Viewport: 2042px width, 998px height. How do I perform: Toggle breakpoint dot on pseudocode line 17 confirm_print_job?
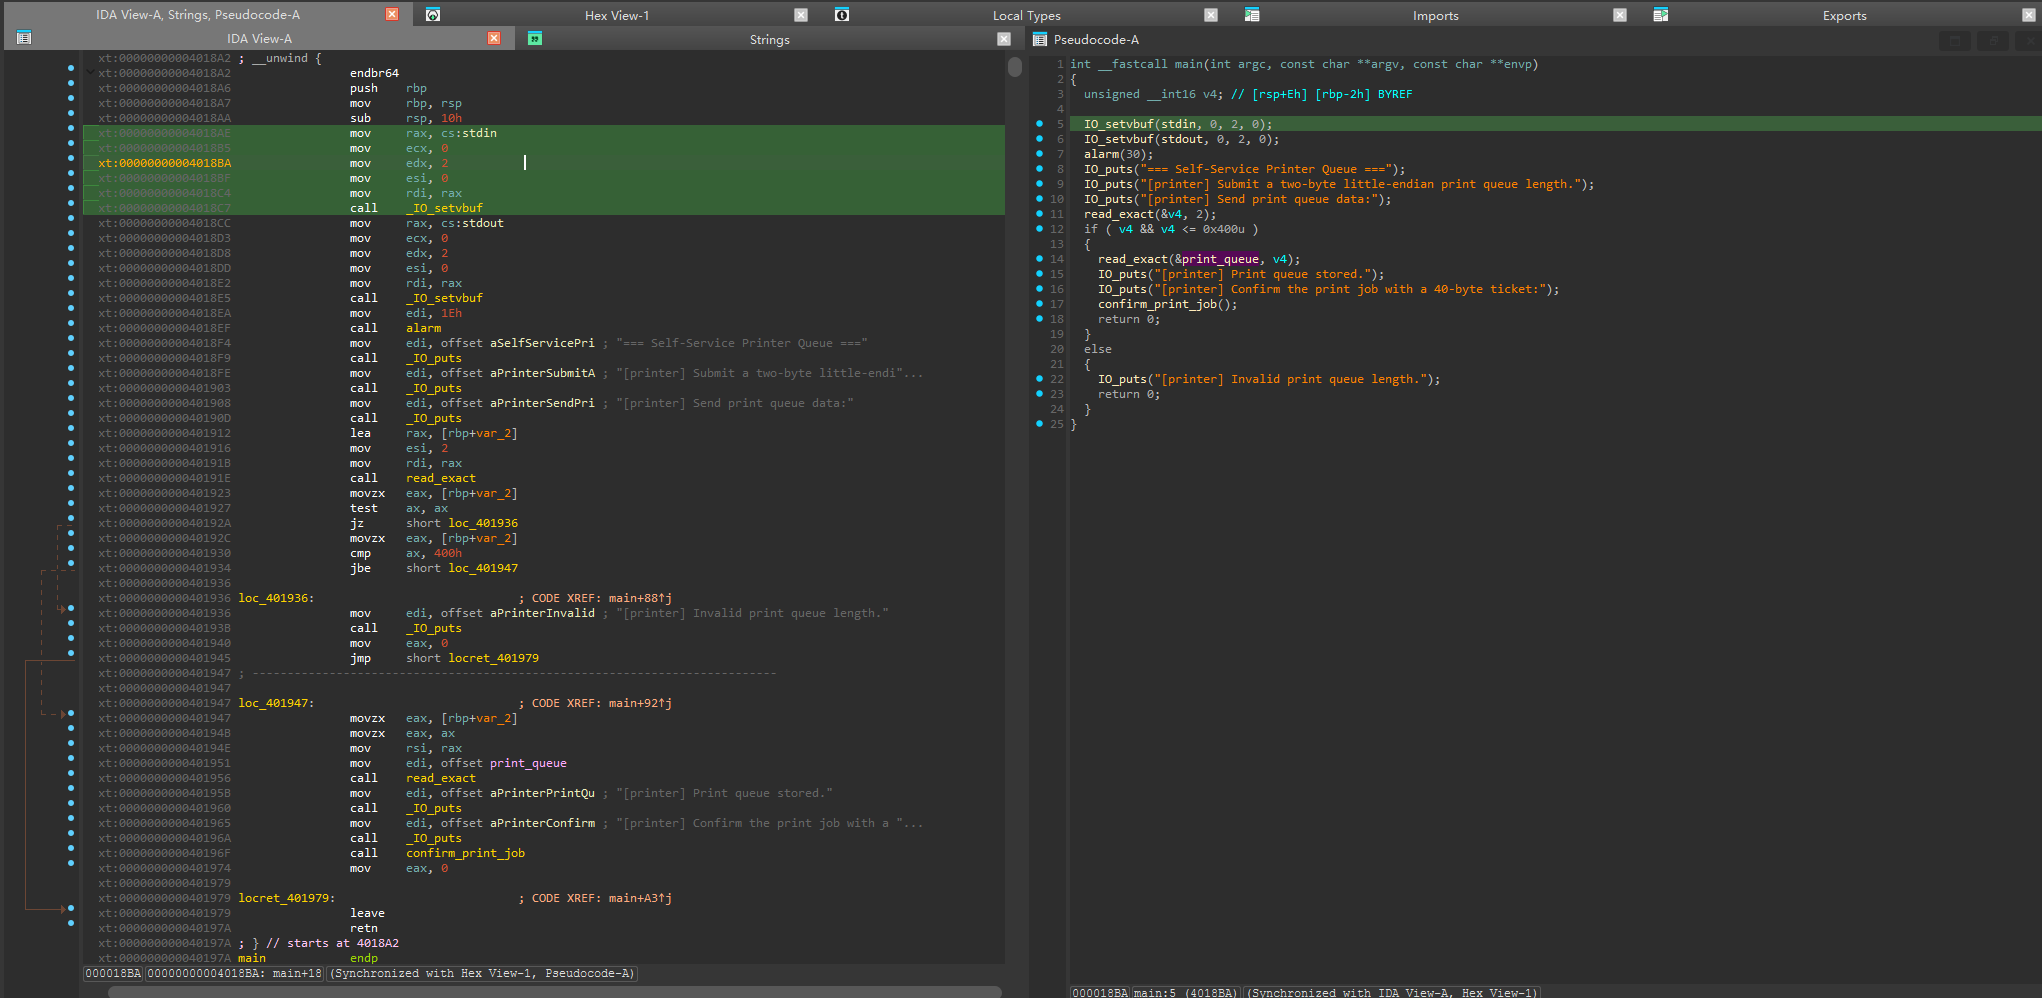pos(1040,304)
